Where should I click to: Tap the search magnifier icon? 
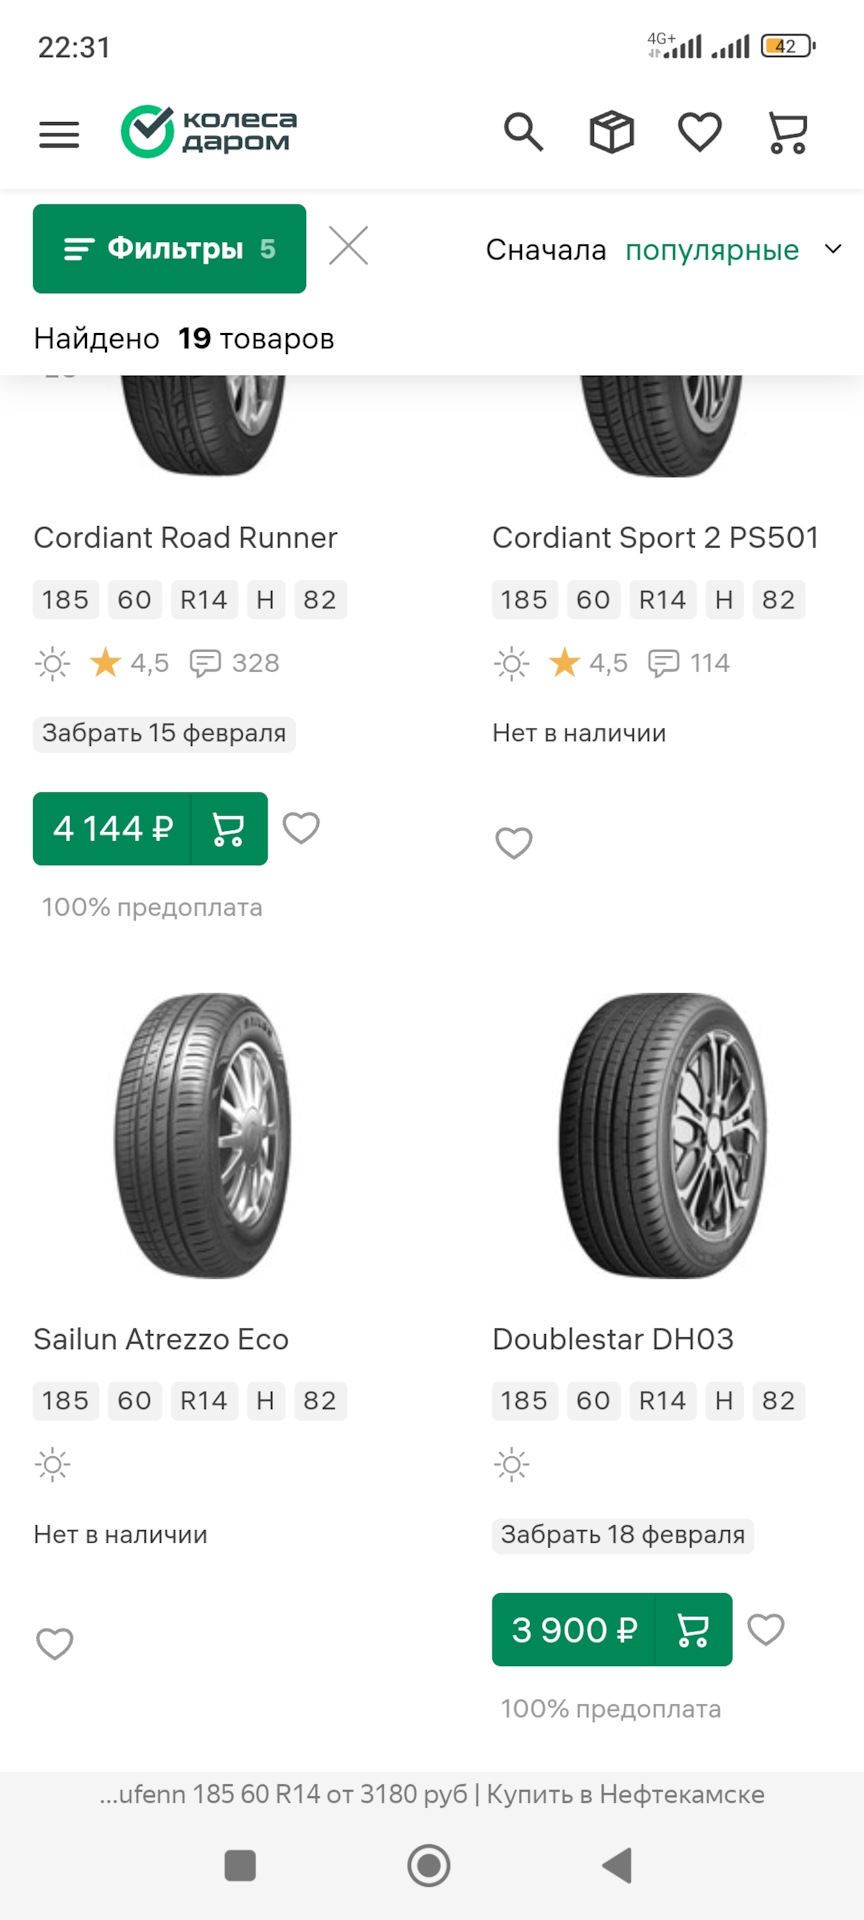coord(523,132)
